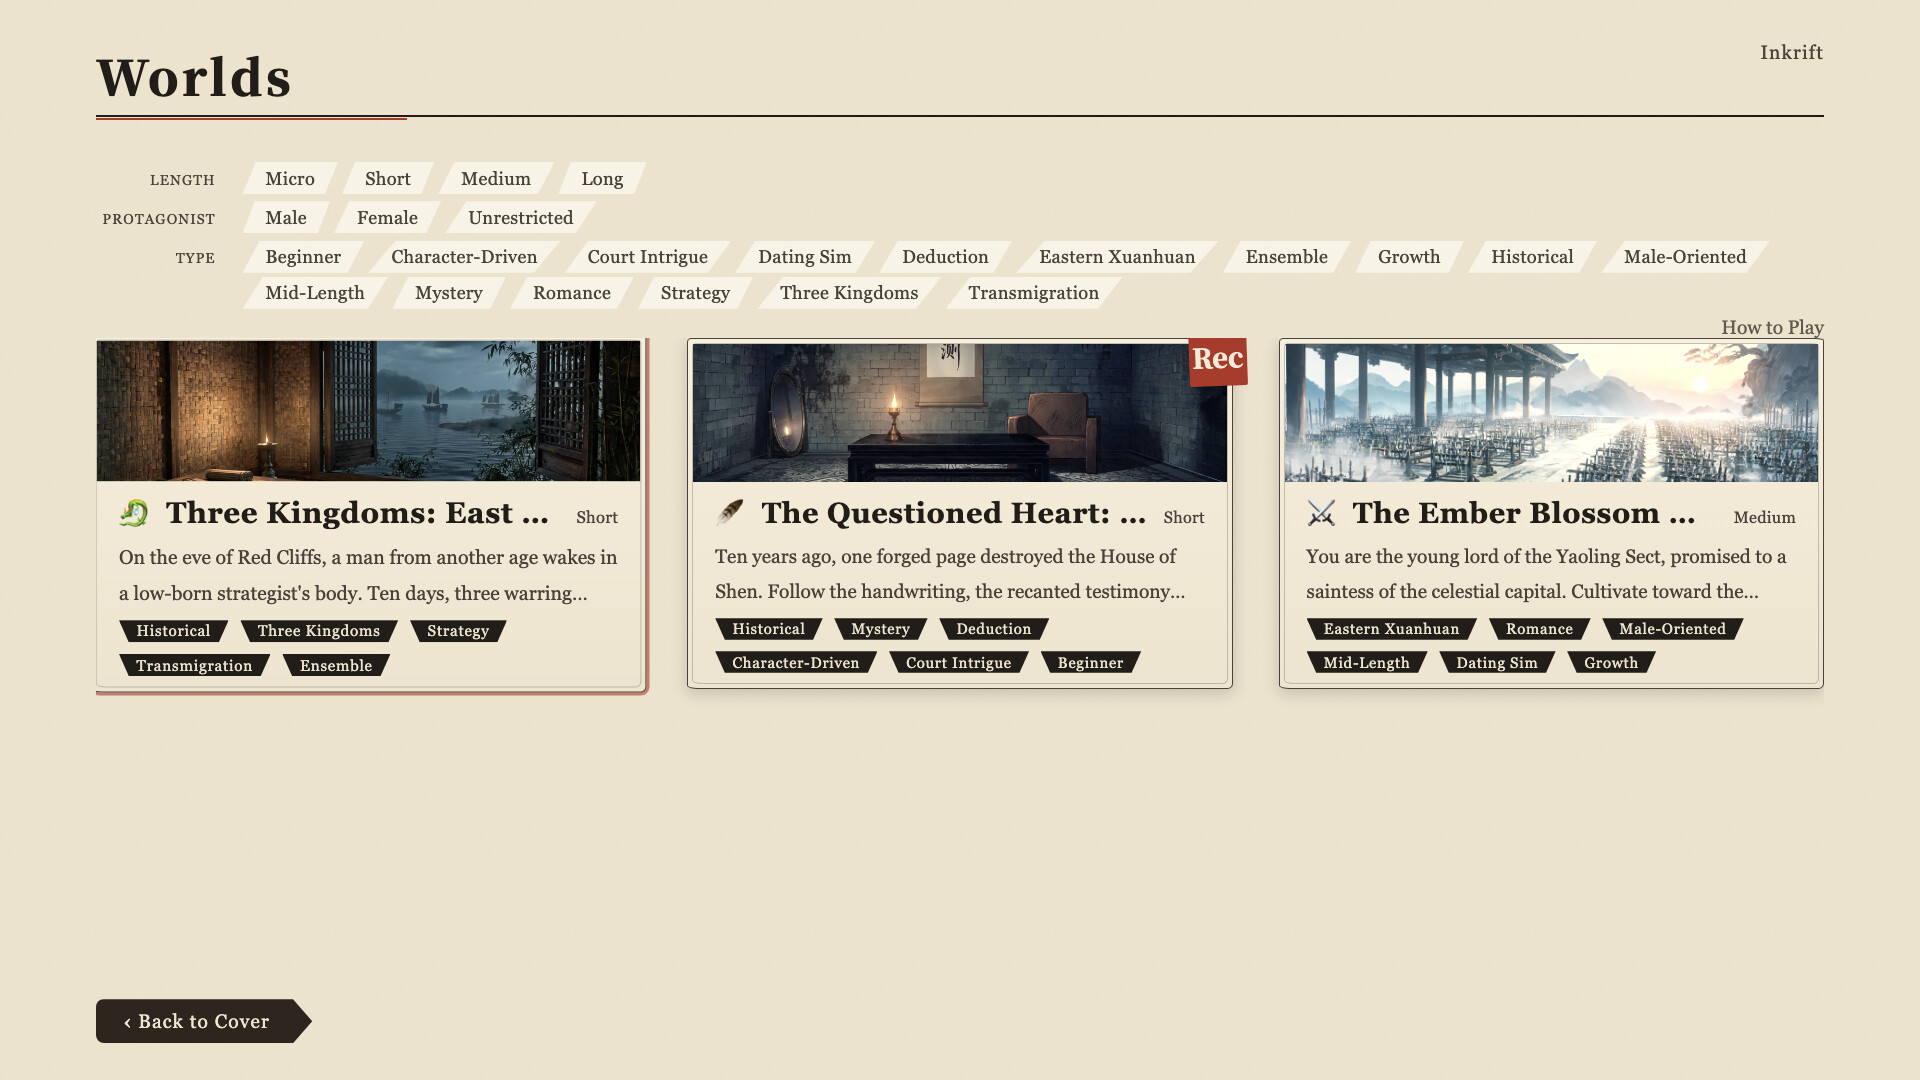Enable the Character-Driven type filter

pyautogui.click(x=464, y=257)
